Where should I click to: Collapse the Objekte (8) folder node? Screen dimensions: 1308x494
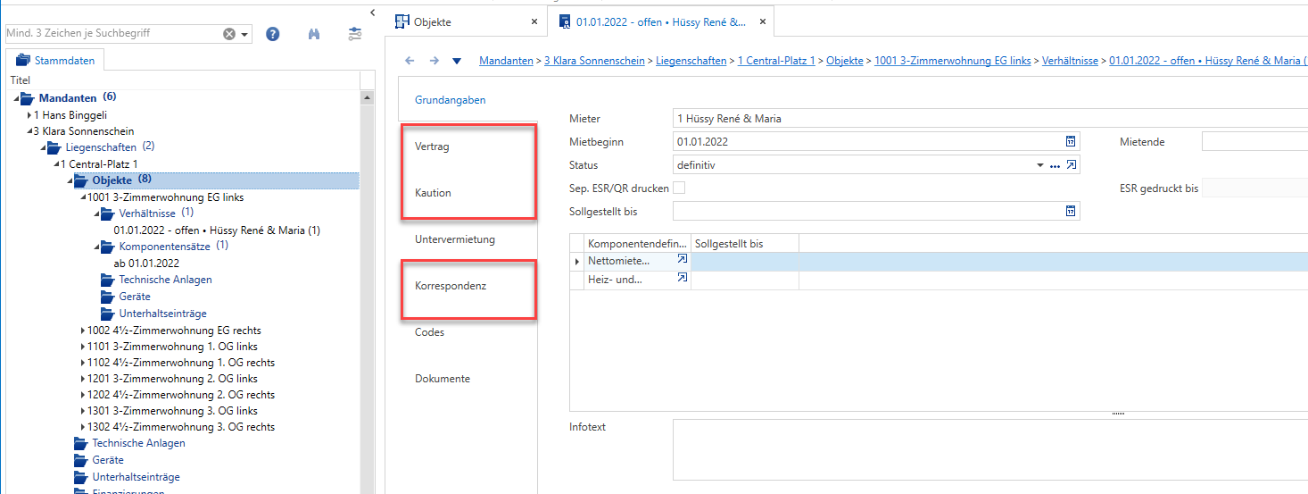click(x=71, y=180)
